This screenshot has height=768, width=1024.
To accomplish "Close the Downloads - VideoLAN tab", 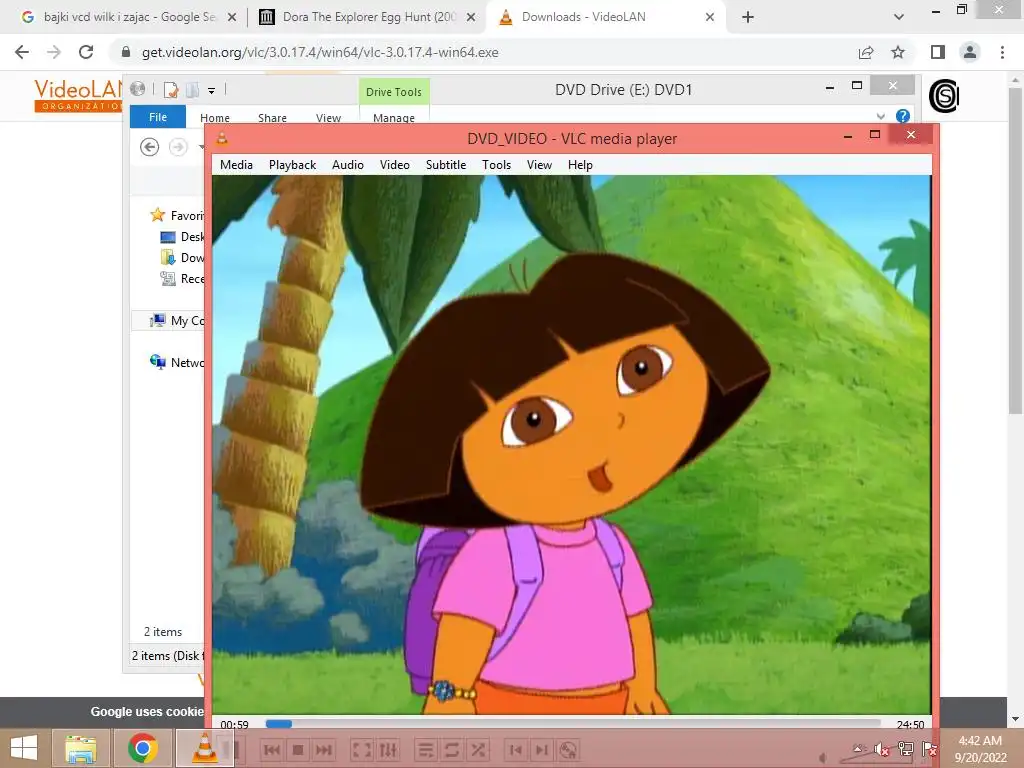I will point(710,18).
